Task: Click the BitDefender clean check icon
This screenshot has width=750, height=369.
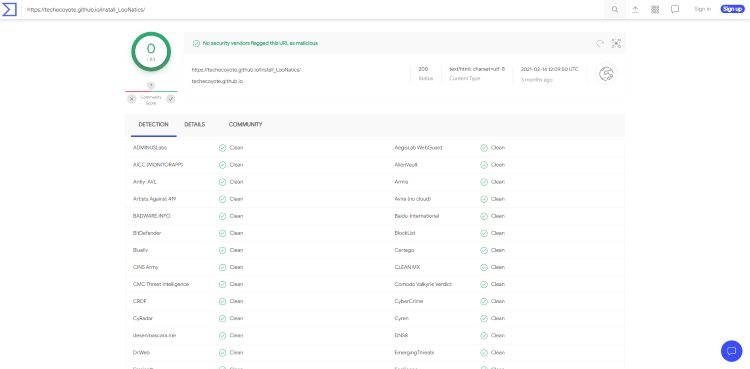Action: pyautogui.click(x=222, y=233)
